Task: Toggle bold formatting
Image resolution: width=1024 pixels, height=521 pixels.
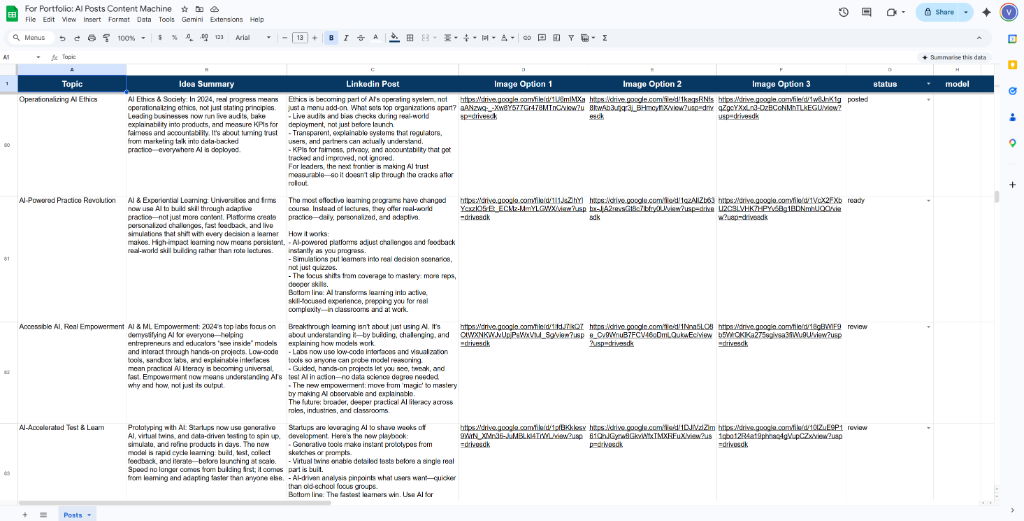Action: [x=331, y=38]
